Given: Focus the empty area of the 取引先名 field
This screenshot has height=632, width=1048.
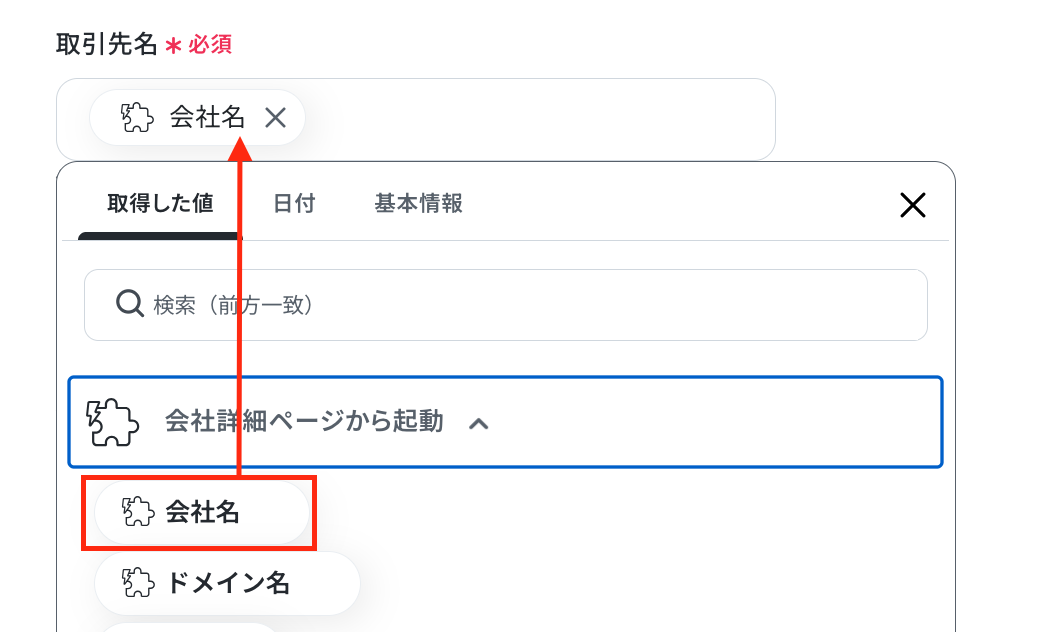Looking at the screenshot, I should pos(535,119).
